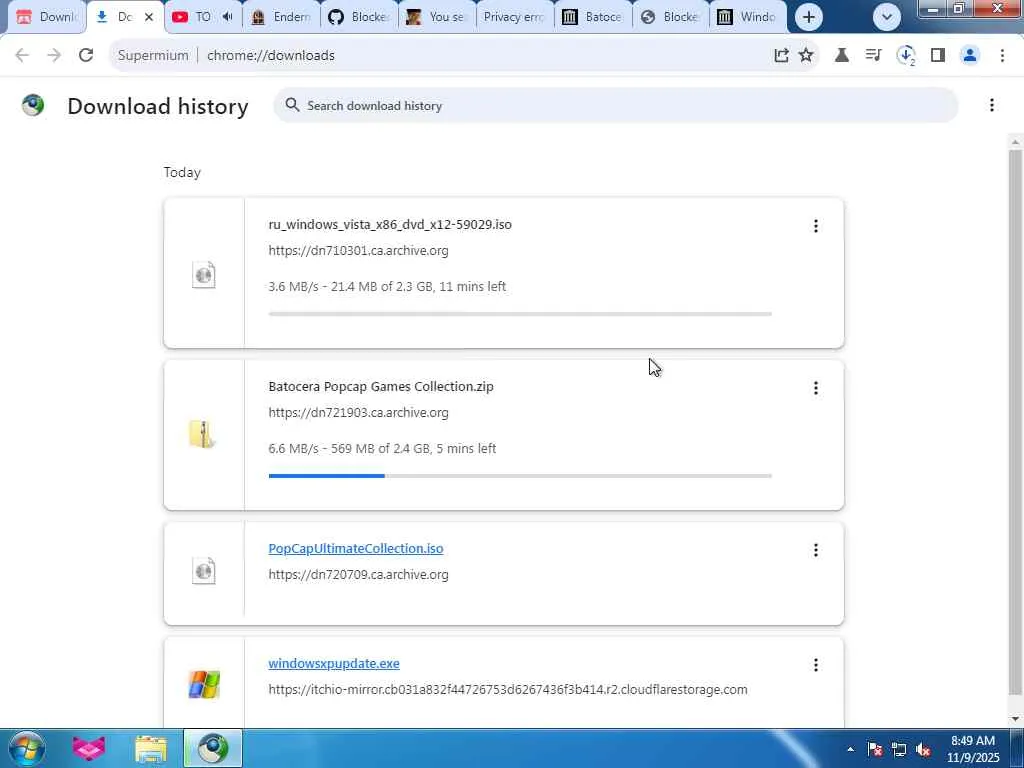Viewport: 1024px width, 768px height.
Task: Click the https://dn721903.ca.archive.org source URL
Action: click(x=359, y=413)
